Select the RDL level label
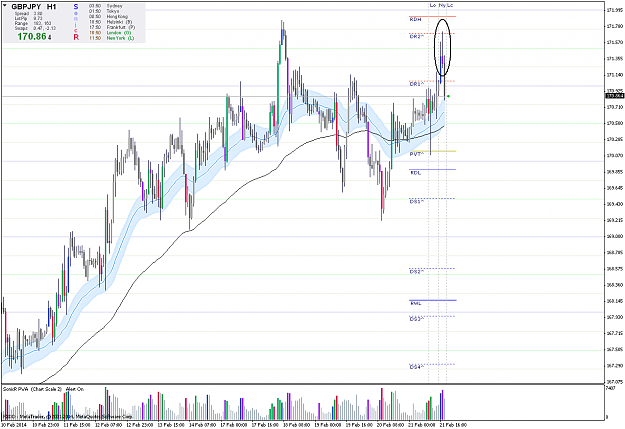This screenshot has height=429, width=625. point(415,173)
